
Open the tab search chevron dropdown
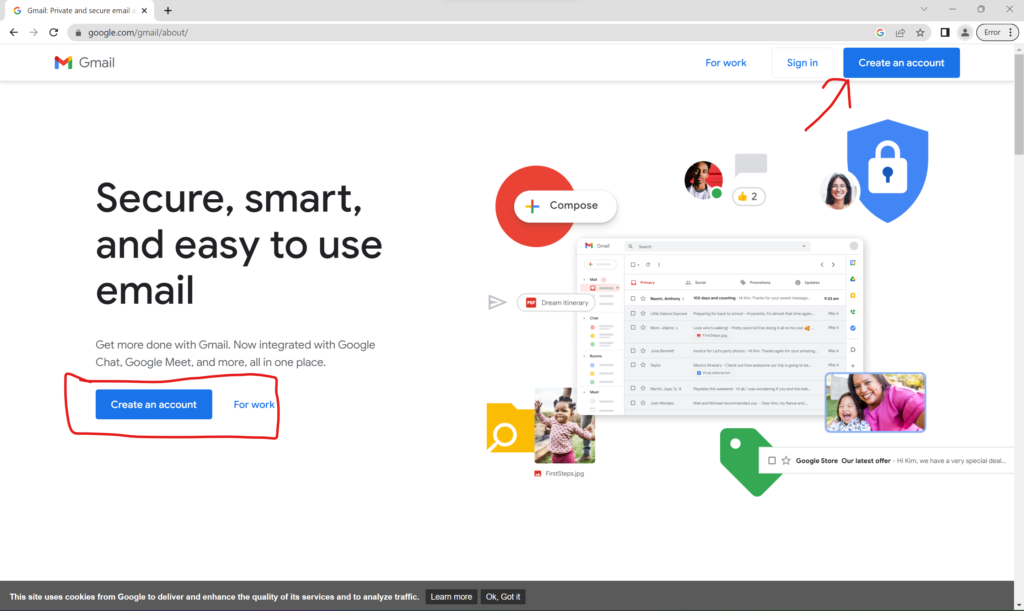923,9
